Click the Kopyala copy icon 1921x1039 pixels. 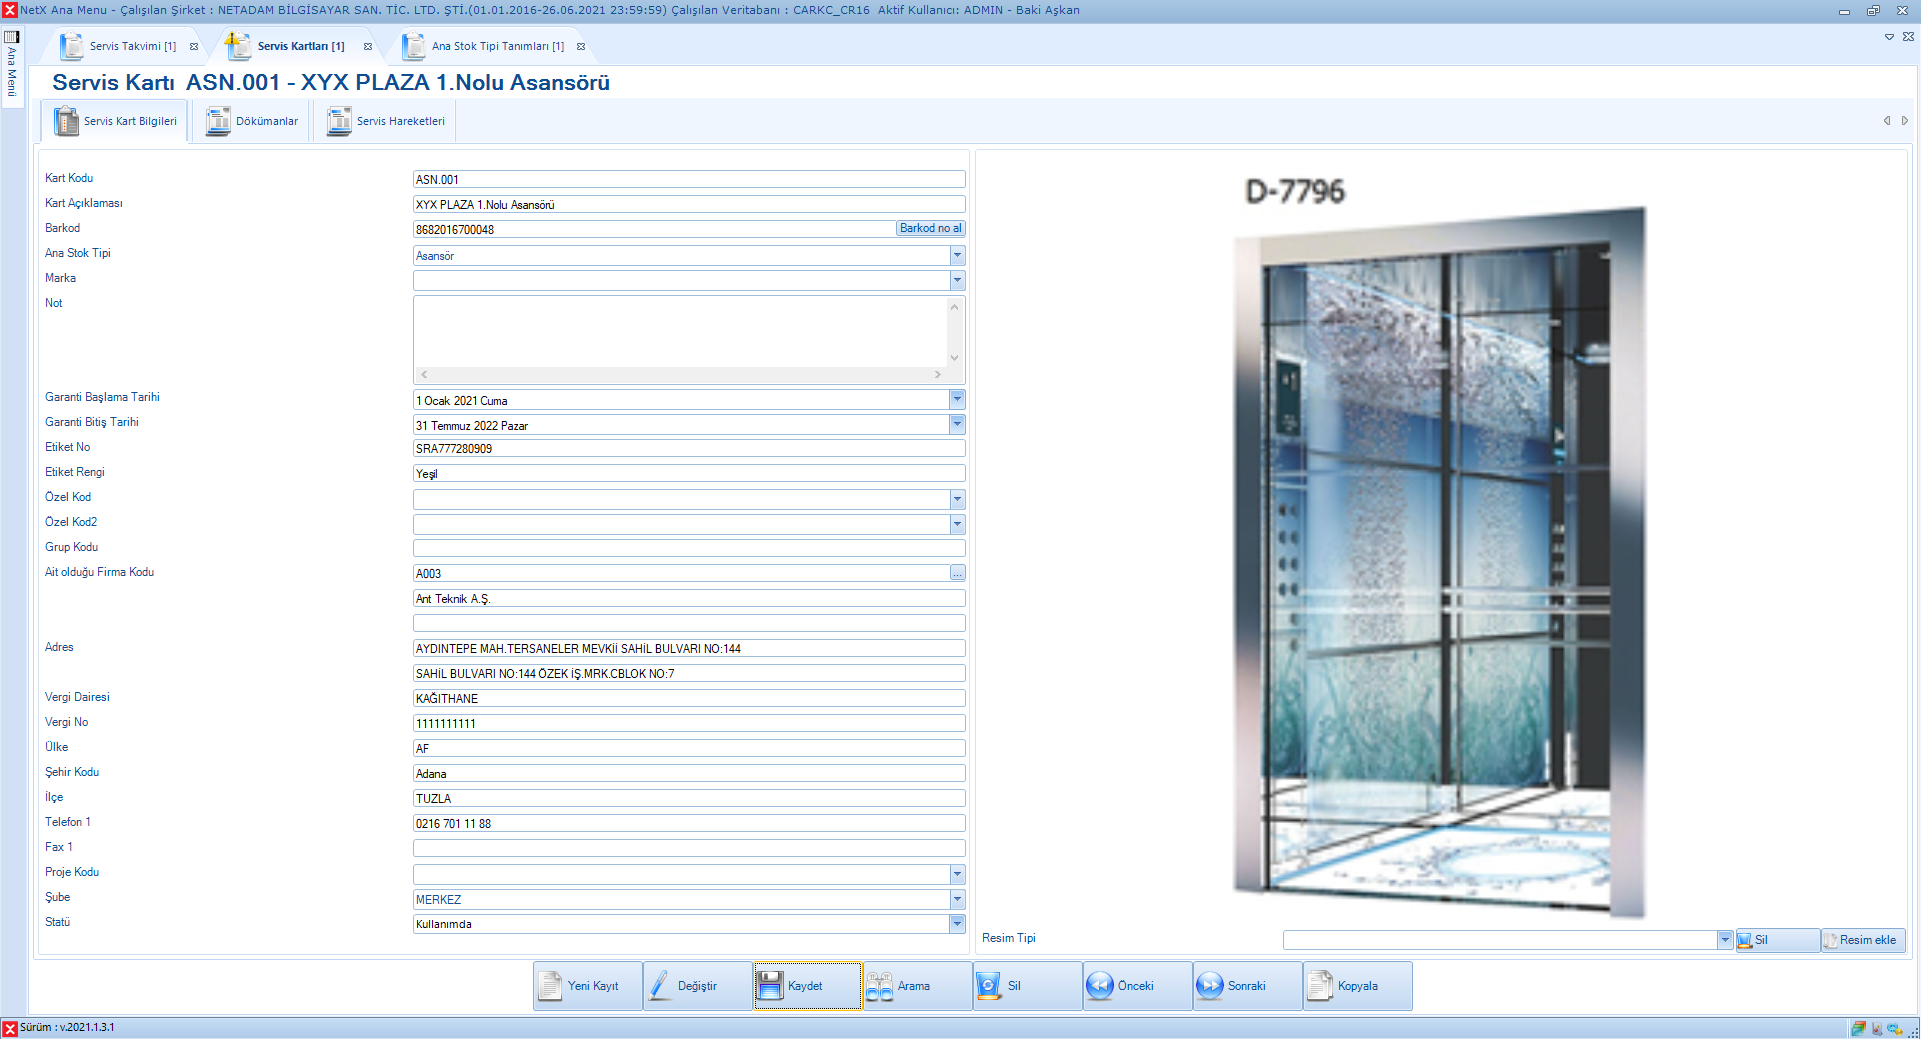(x=1320, y=986)
